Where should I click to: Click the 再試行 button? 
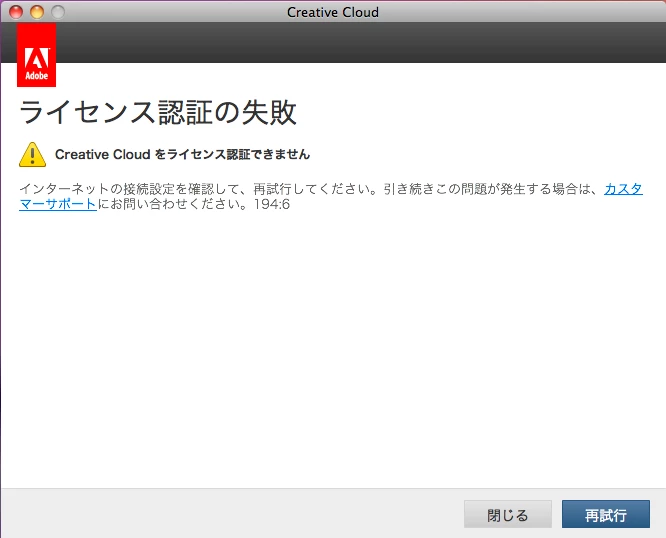[606, 514]
